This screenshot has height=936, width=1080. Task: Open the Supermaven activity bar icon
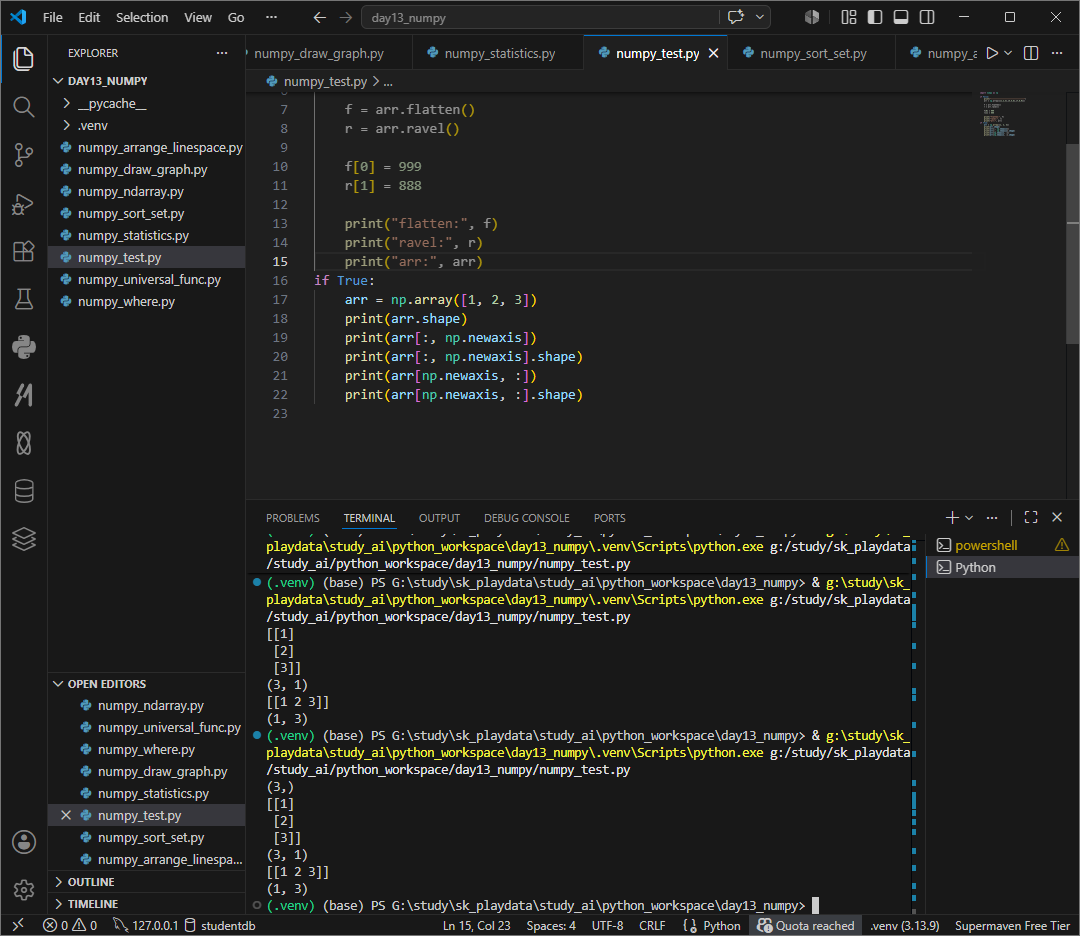pyautogui.click(x=23, y=395)
